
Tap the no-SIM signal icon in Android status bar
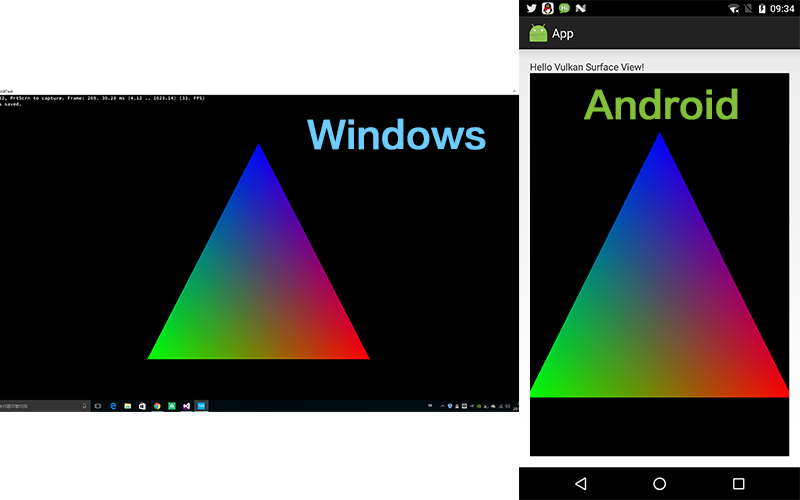[x=748, y=8]
